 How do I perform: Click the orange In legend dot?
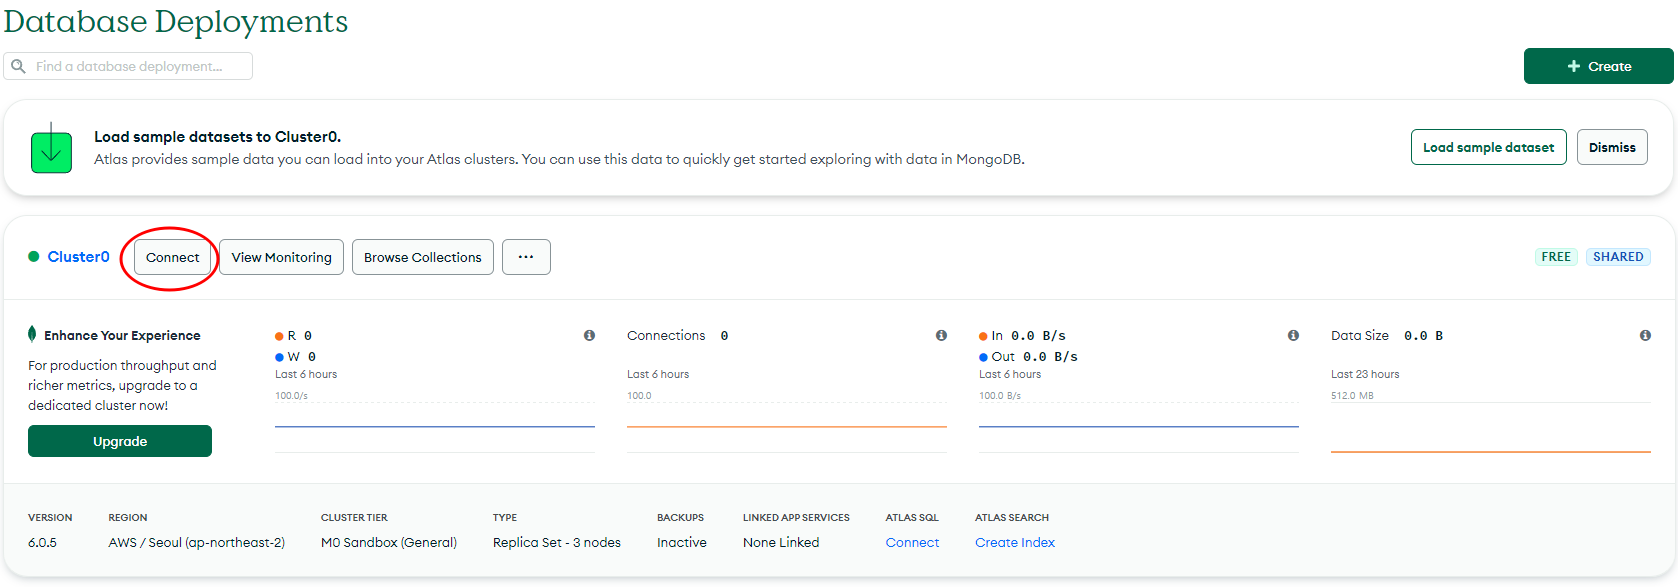[x=983, y=336]
